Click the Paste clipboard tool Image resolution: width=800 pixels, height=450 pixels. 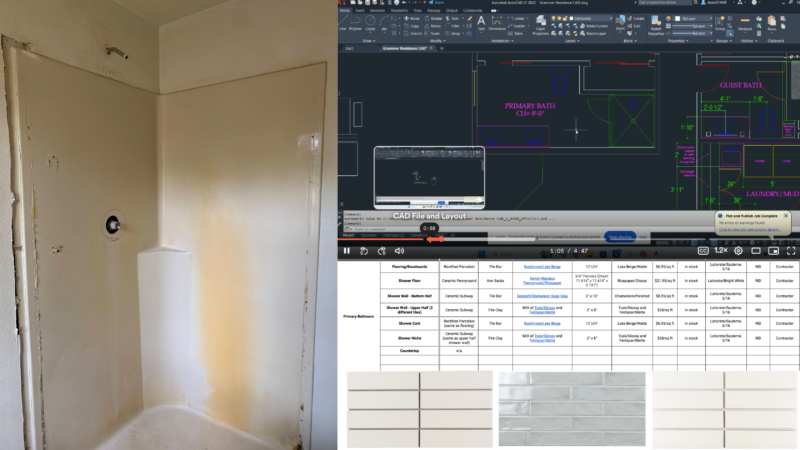771,23
